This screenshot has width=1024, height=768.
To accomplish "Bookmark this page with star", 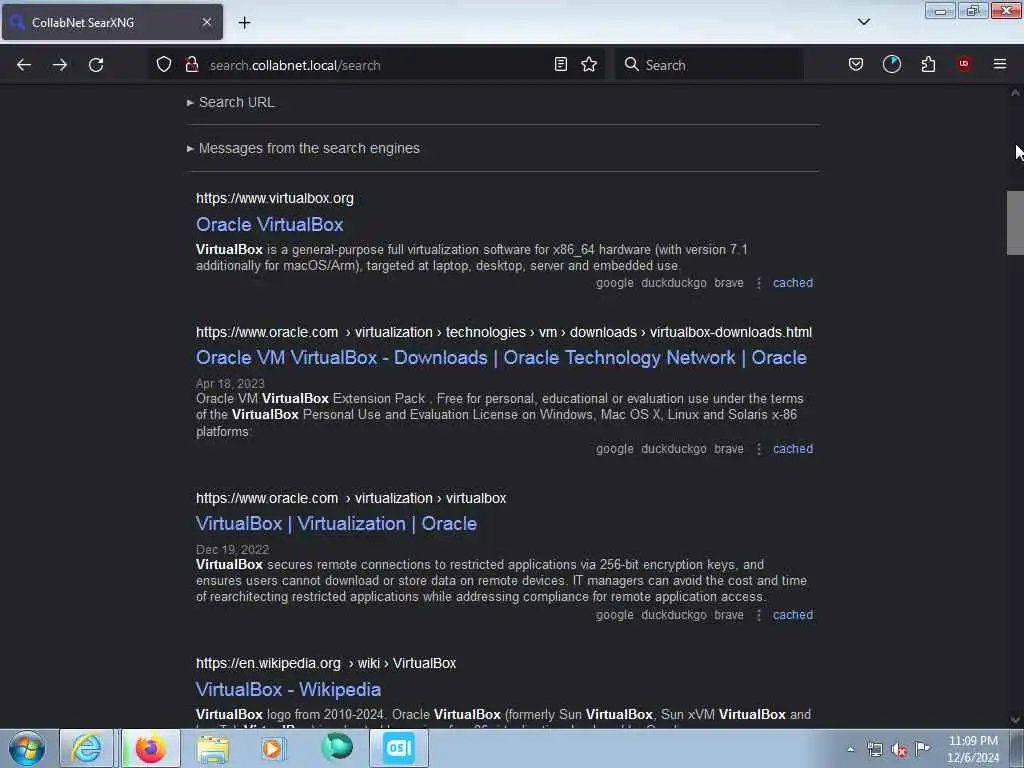I will (x=589, y=64).
